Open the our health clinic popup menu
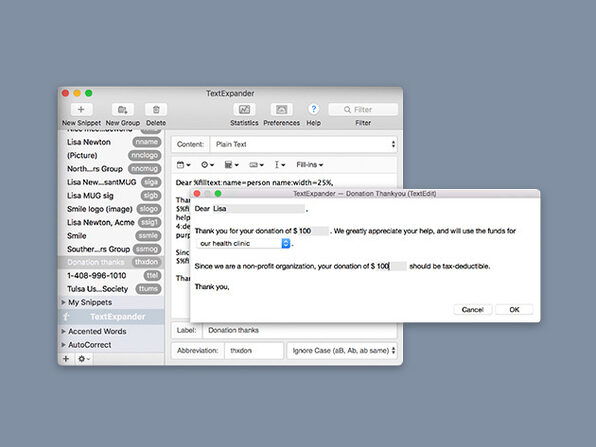Viewport: 596px width, 447px height. click(x=243, y=243)
